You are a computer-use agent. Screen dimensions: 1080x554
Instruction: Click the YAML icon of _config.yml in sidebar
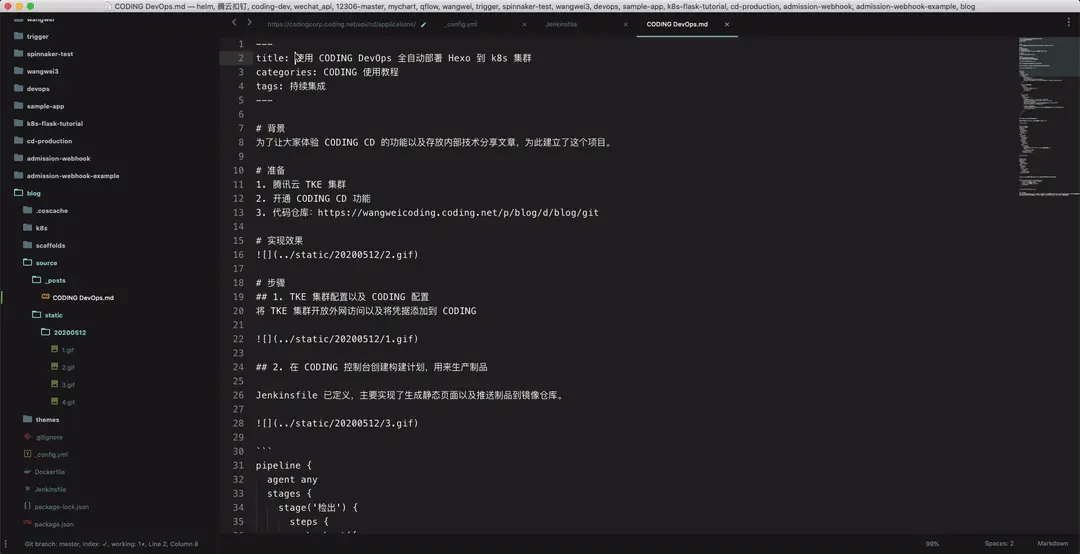tap(28, 453)
